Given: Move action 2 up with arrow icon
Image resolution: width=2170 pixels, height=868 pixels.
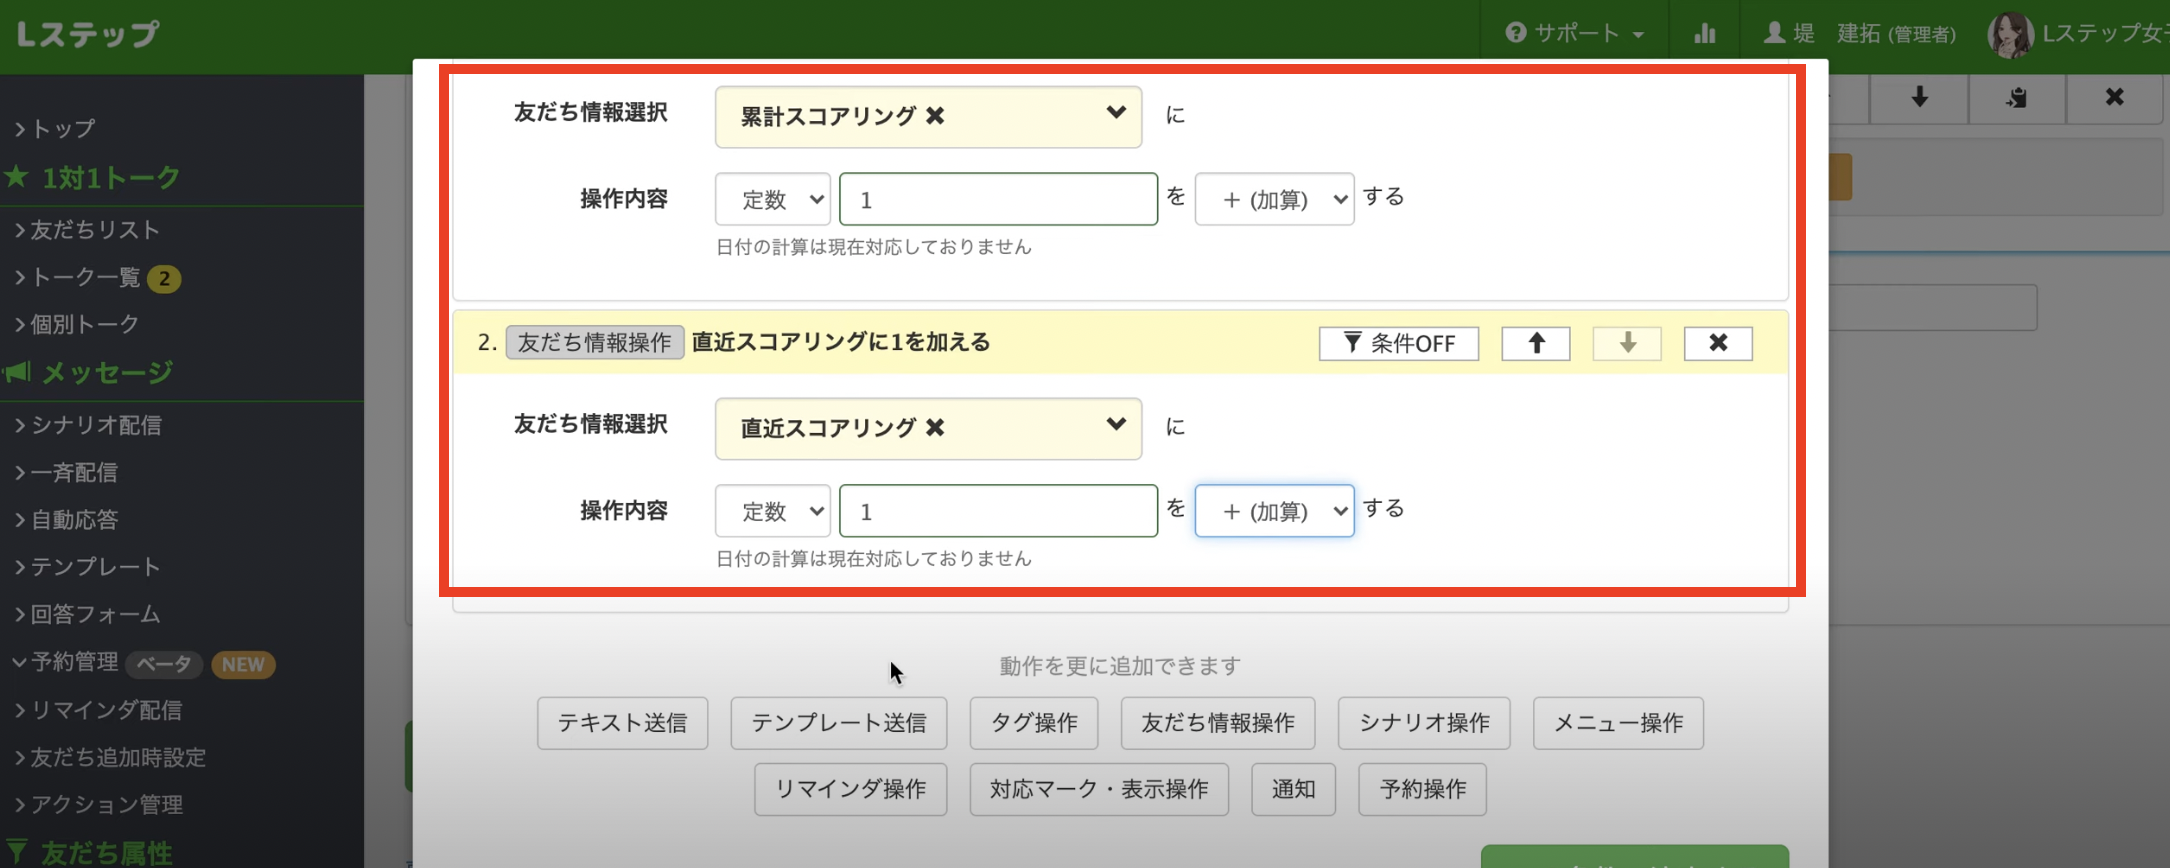Looking at the screenshot, I should coord(1536,343).
